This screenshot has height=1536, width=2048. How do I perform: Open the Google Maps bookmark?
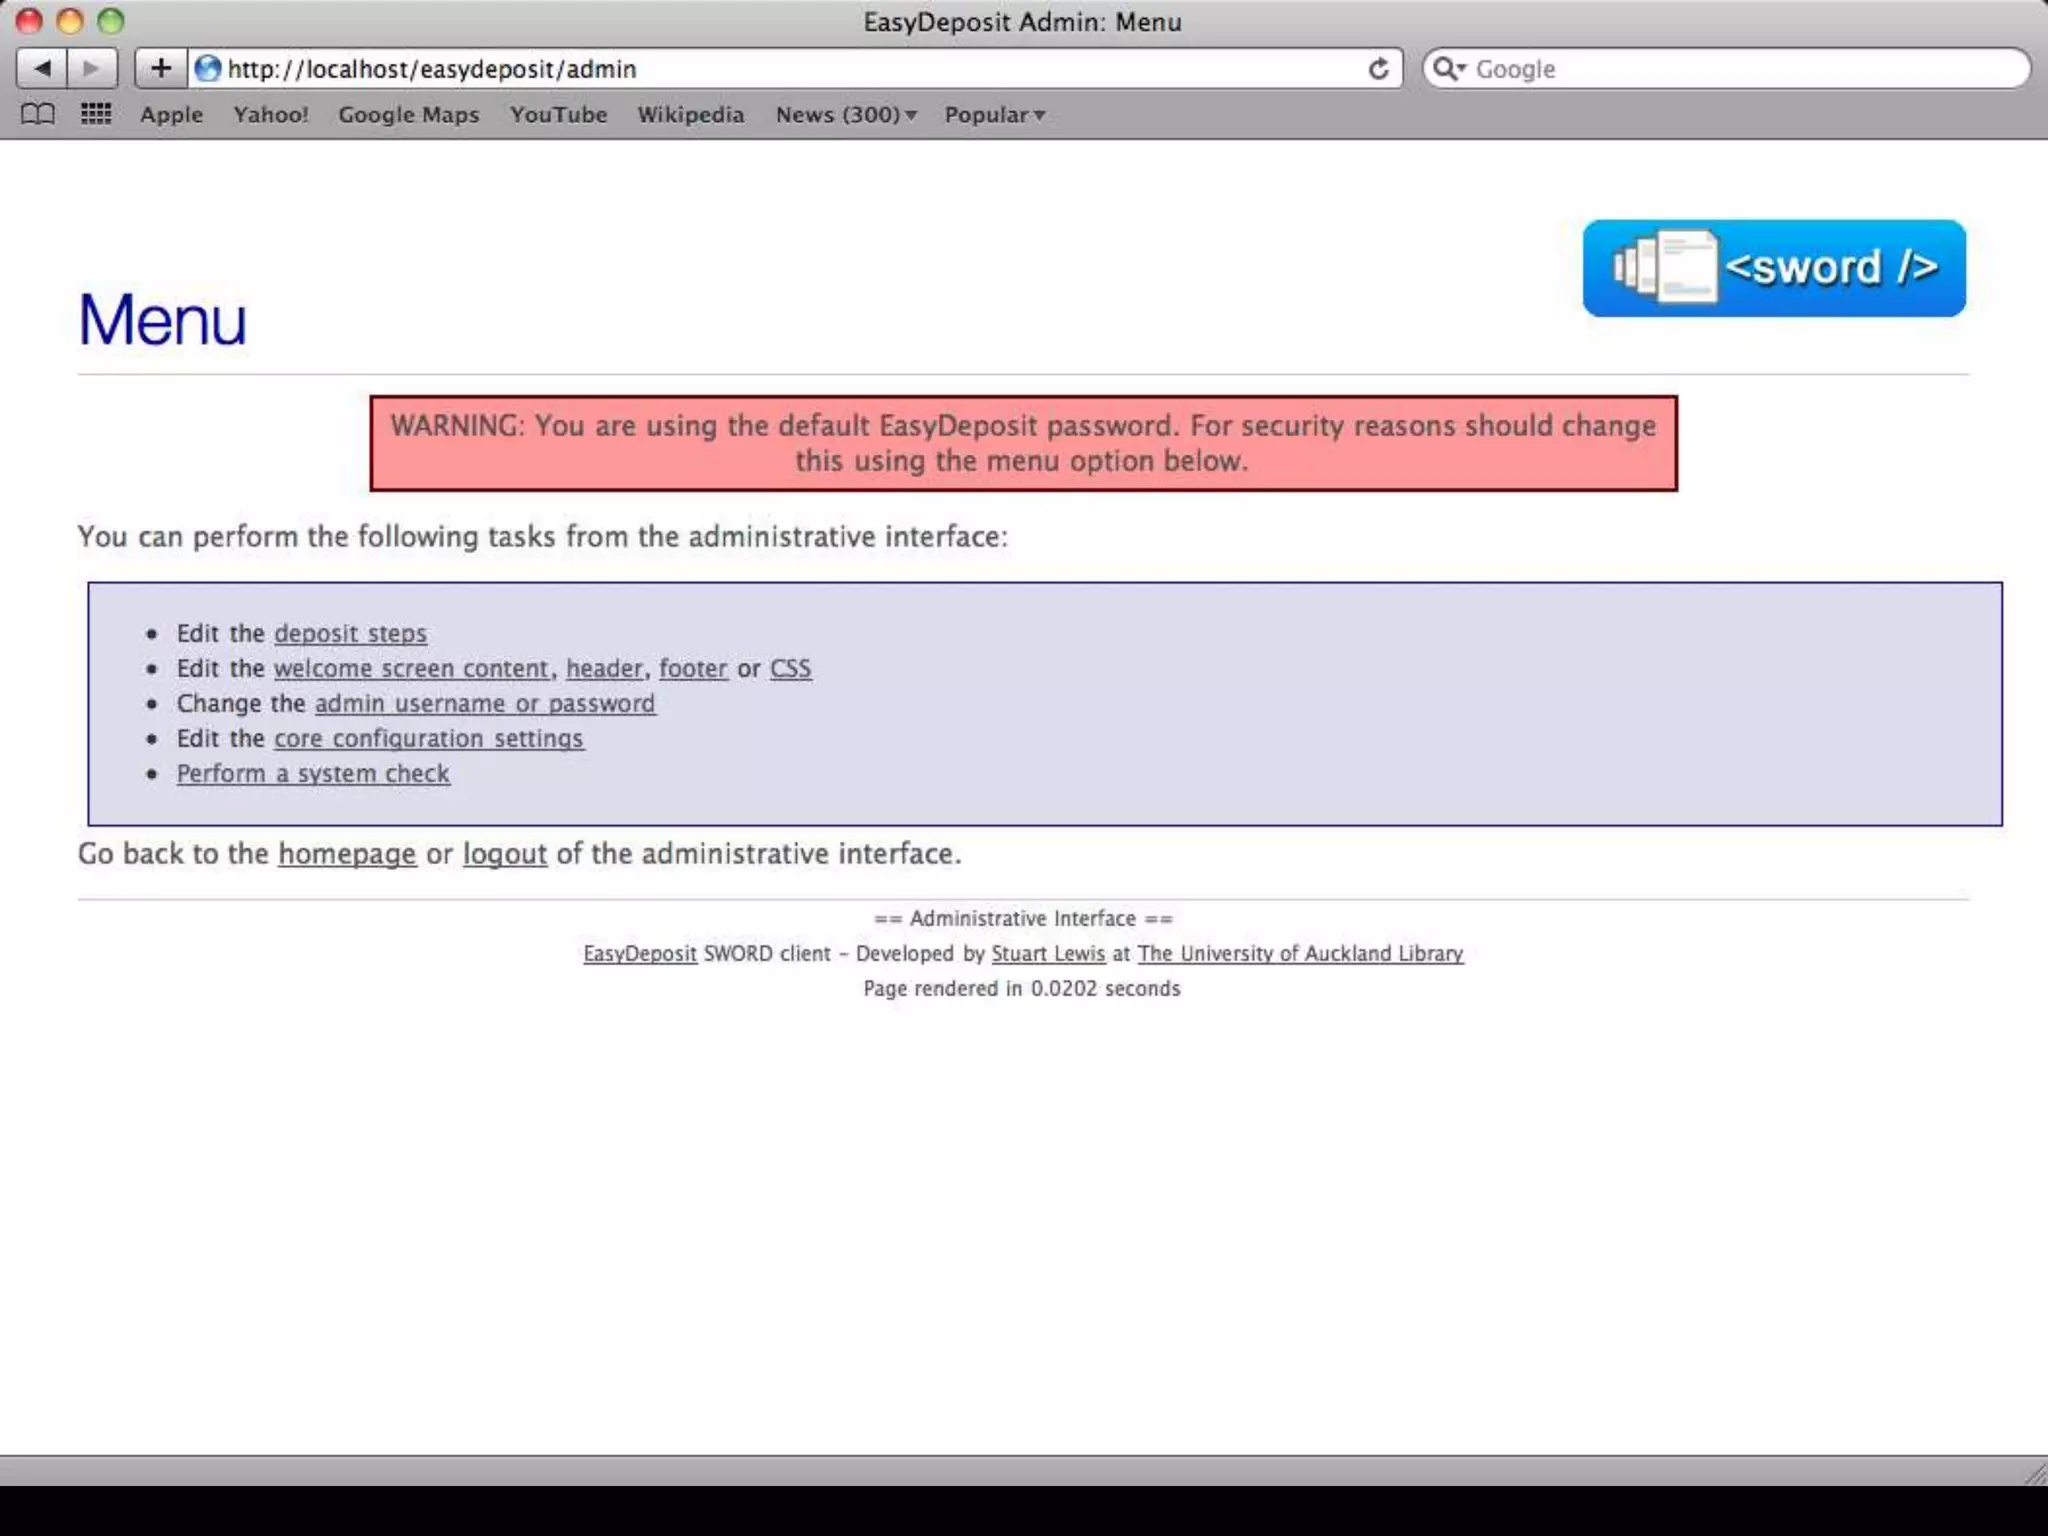pos(408,115)
